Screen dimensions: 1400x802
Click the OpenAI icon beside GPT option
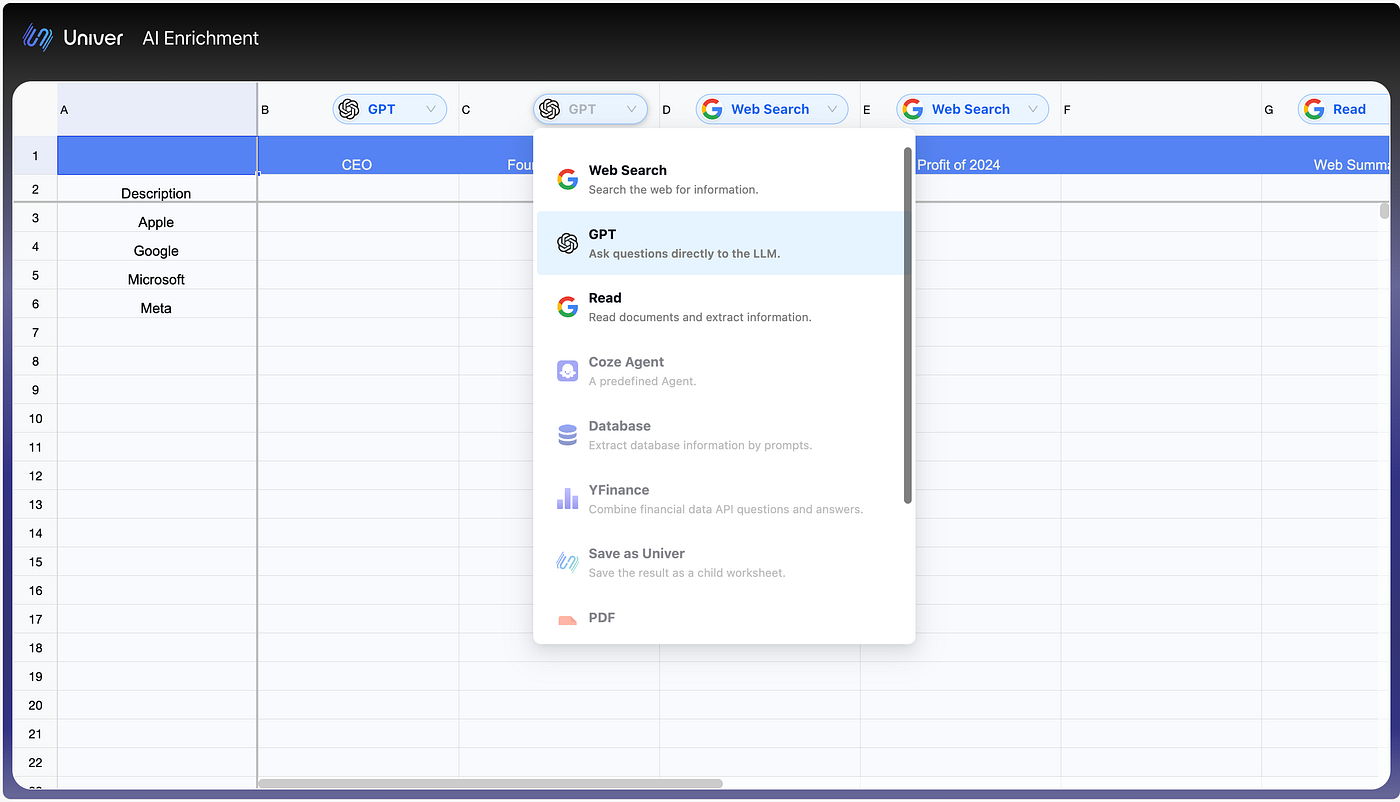click(x=567, y=243)
